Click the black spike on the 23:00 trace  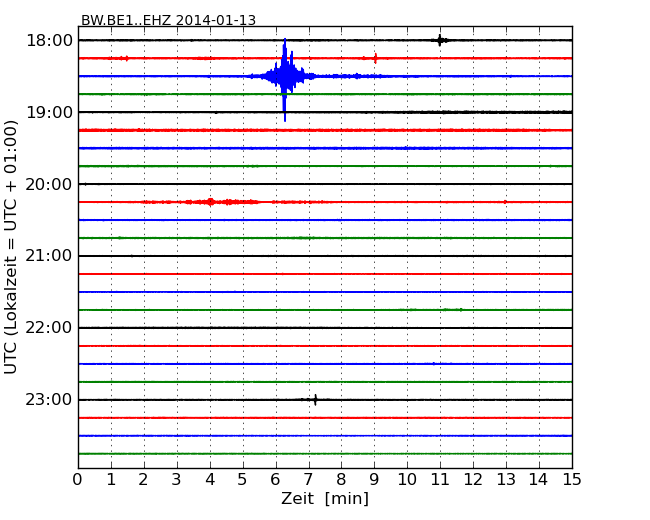(x=315, y=399)
